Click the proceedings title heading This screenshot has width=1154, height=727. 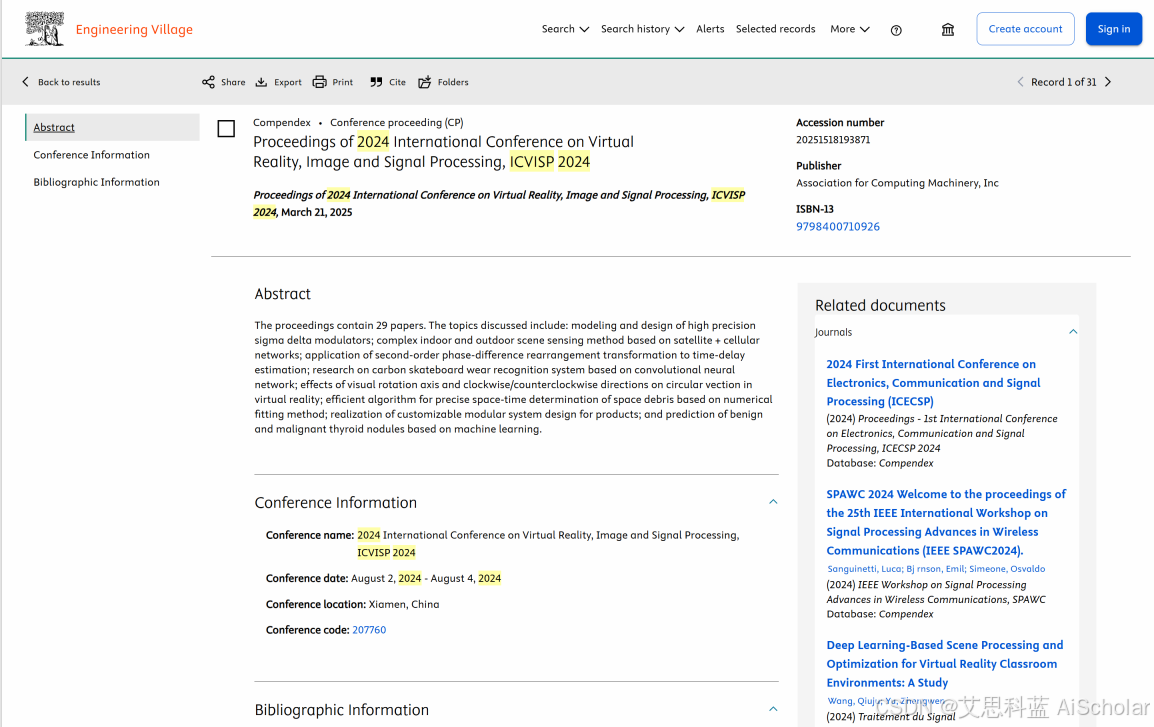(x=443, y=152)
